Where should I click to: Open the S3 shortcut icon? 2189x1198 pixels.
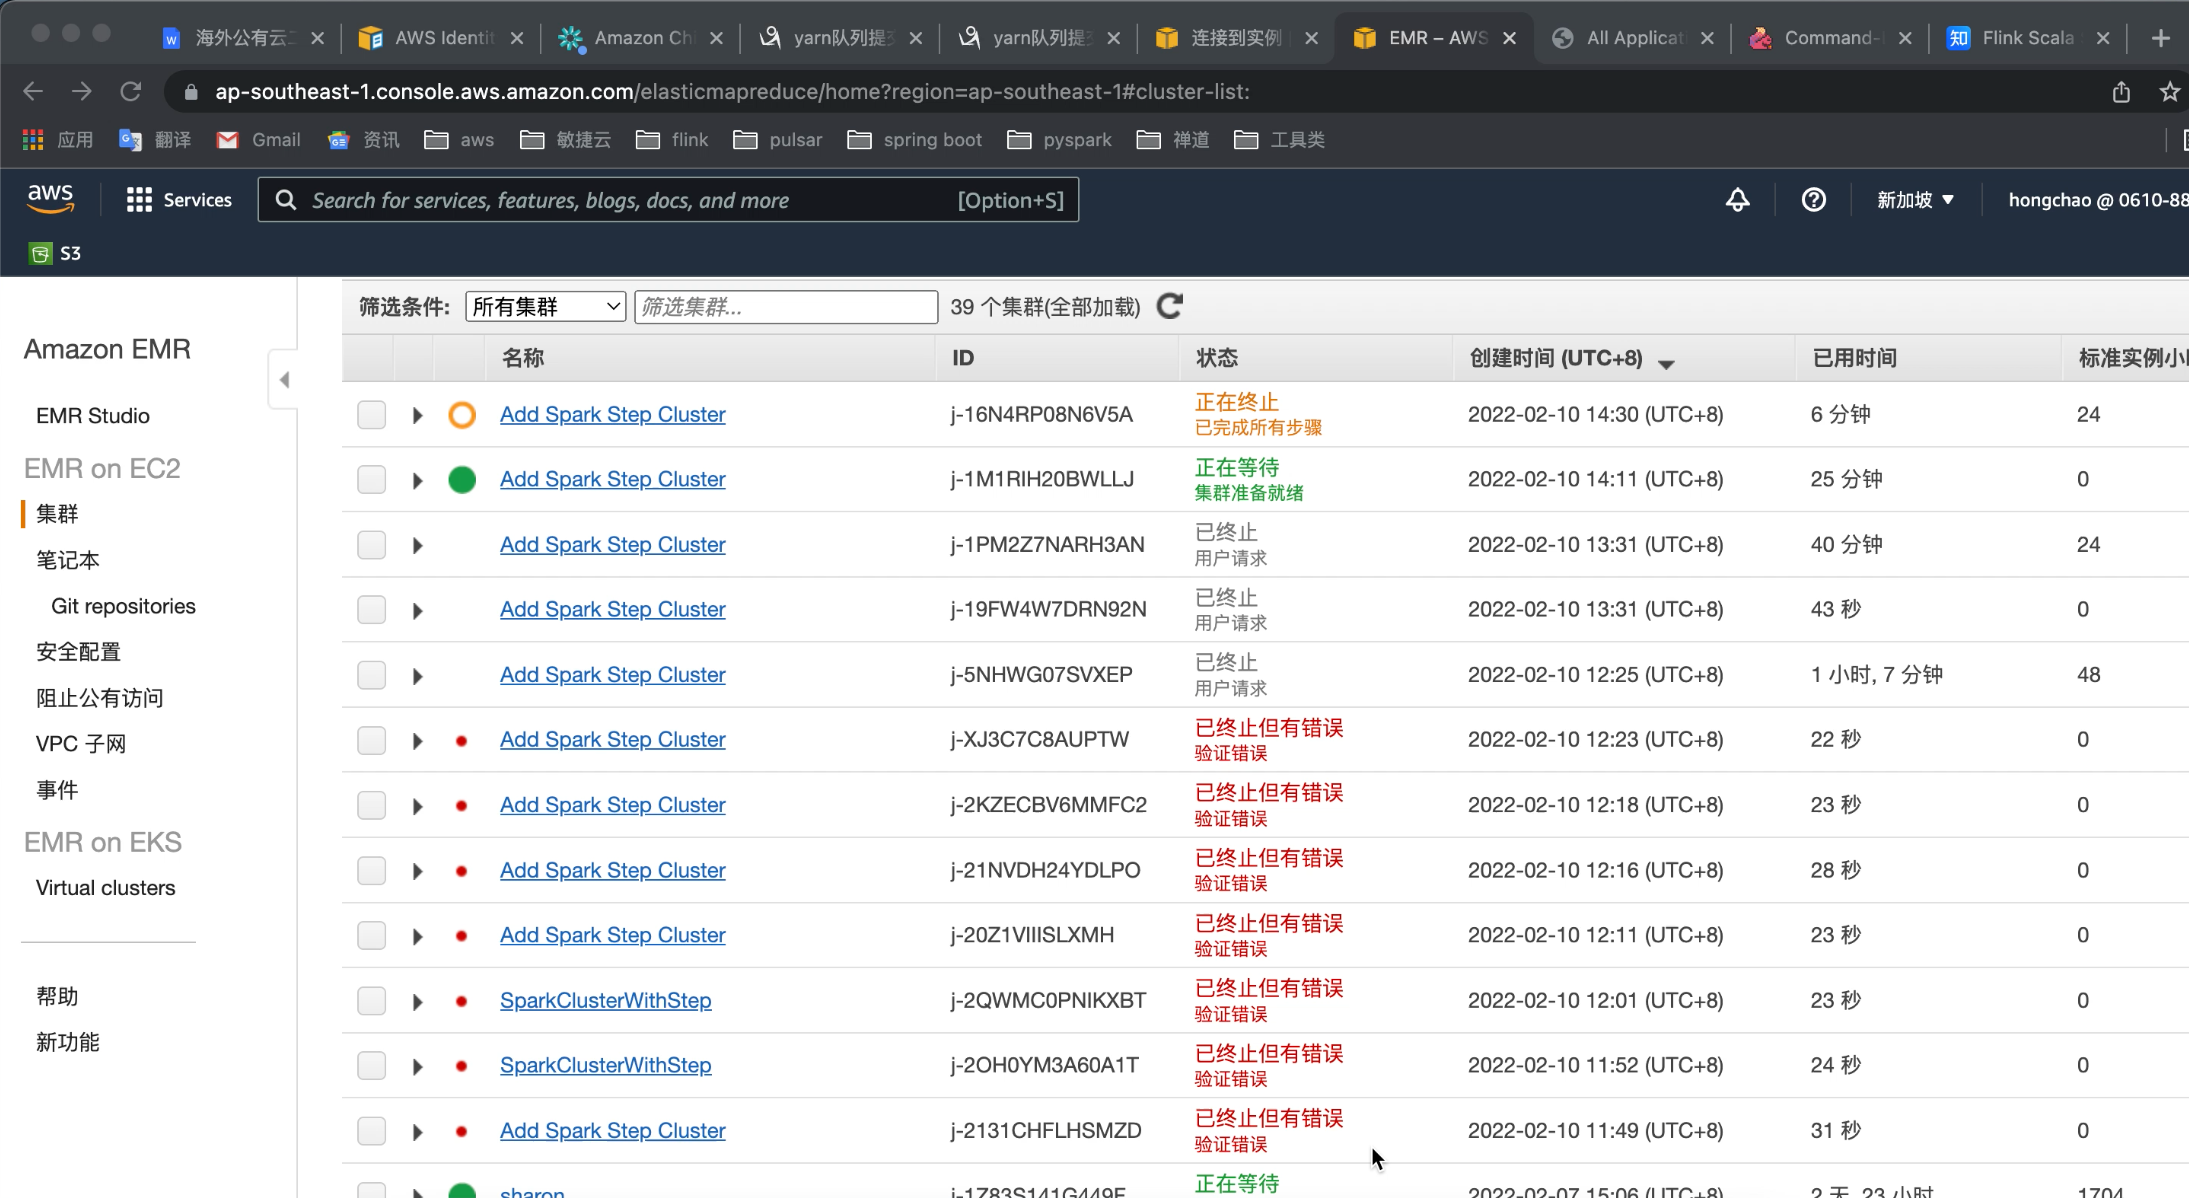40,253
